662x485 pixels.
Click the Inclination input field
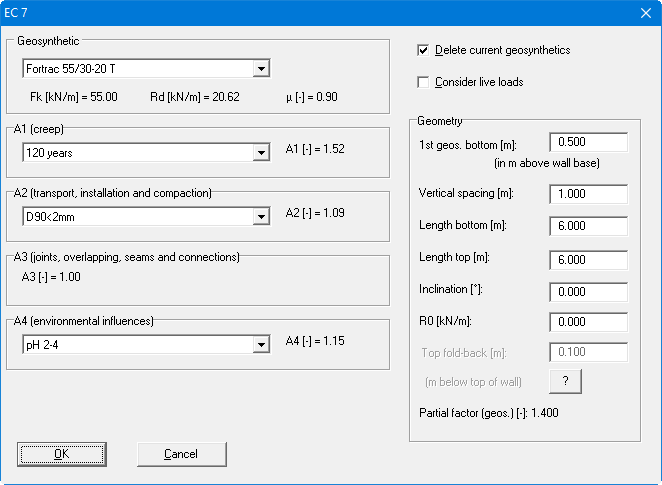tap(588, 291)
